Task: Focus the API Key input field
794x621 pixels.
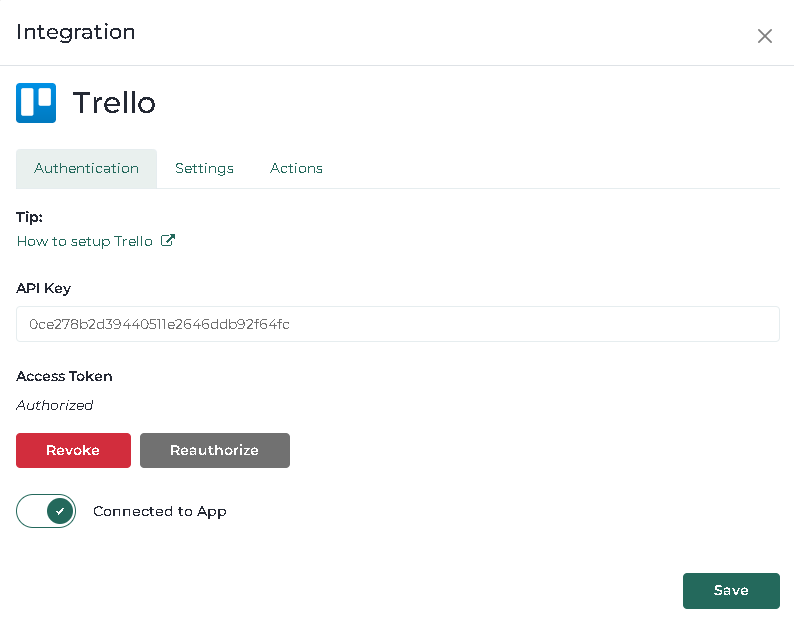Action: (398, 324)
